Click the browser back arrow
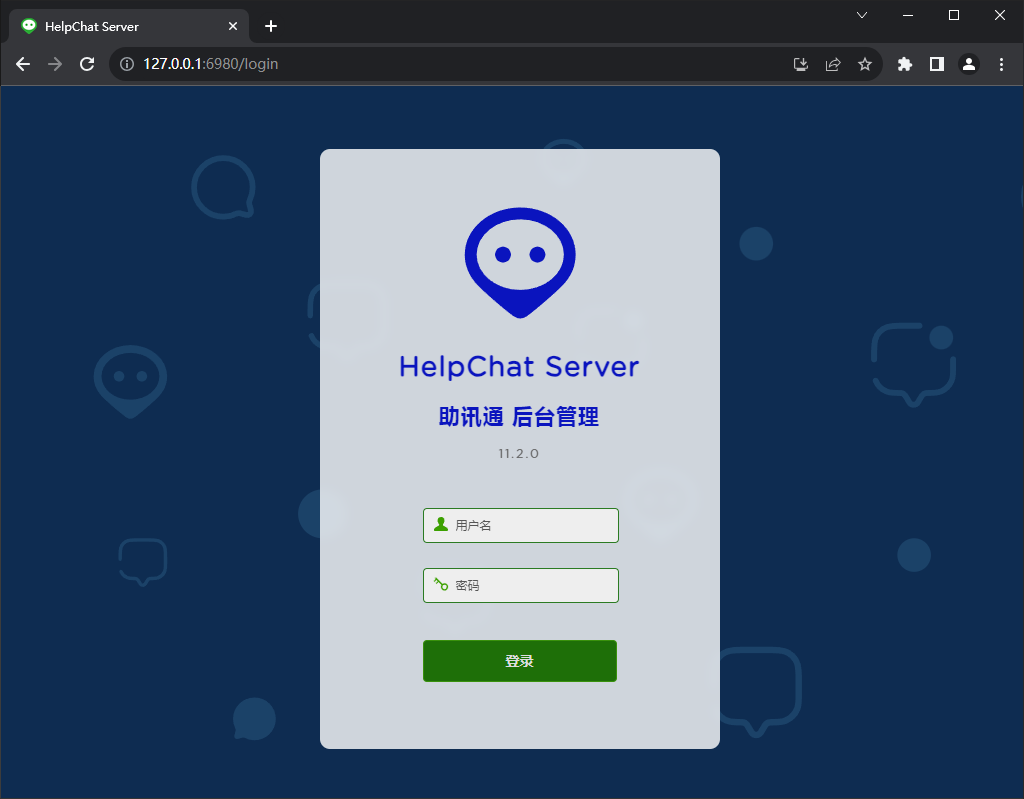1024x799 pixels. coord(23,64)
